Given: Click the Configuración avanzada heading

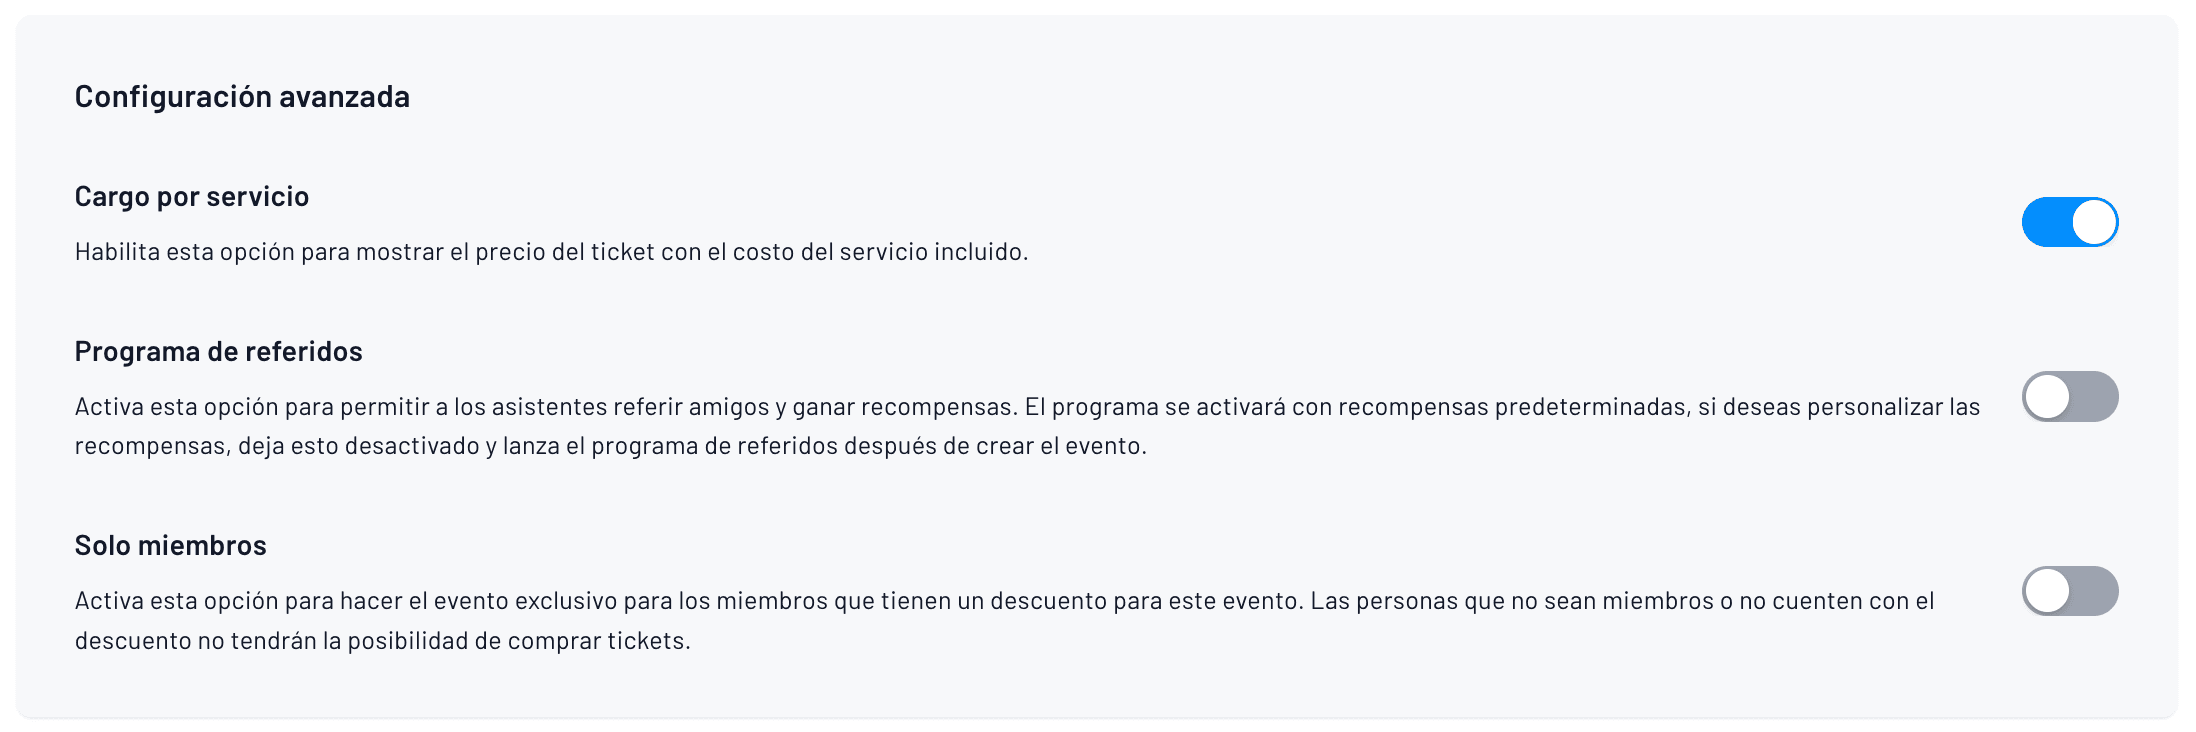Looking at the screenshot, I should pos(241,96).
